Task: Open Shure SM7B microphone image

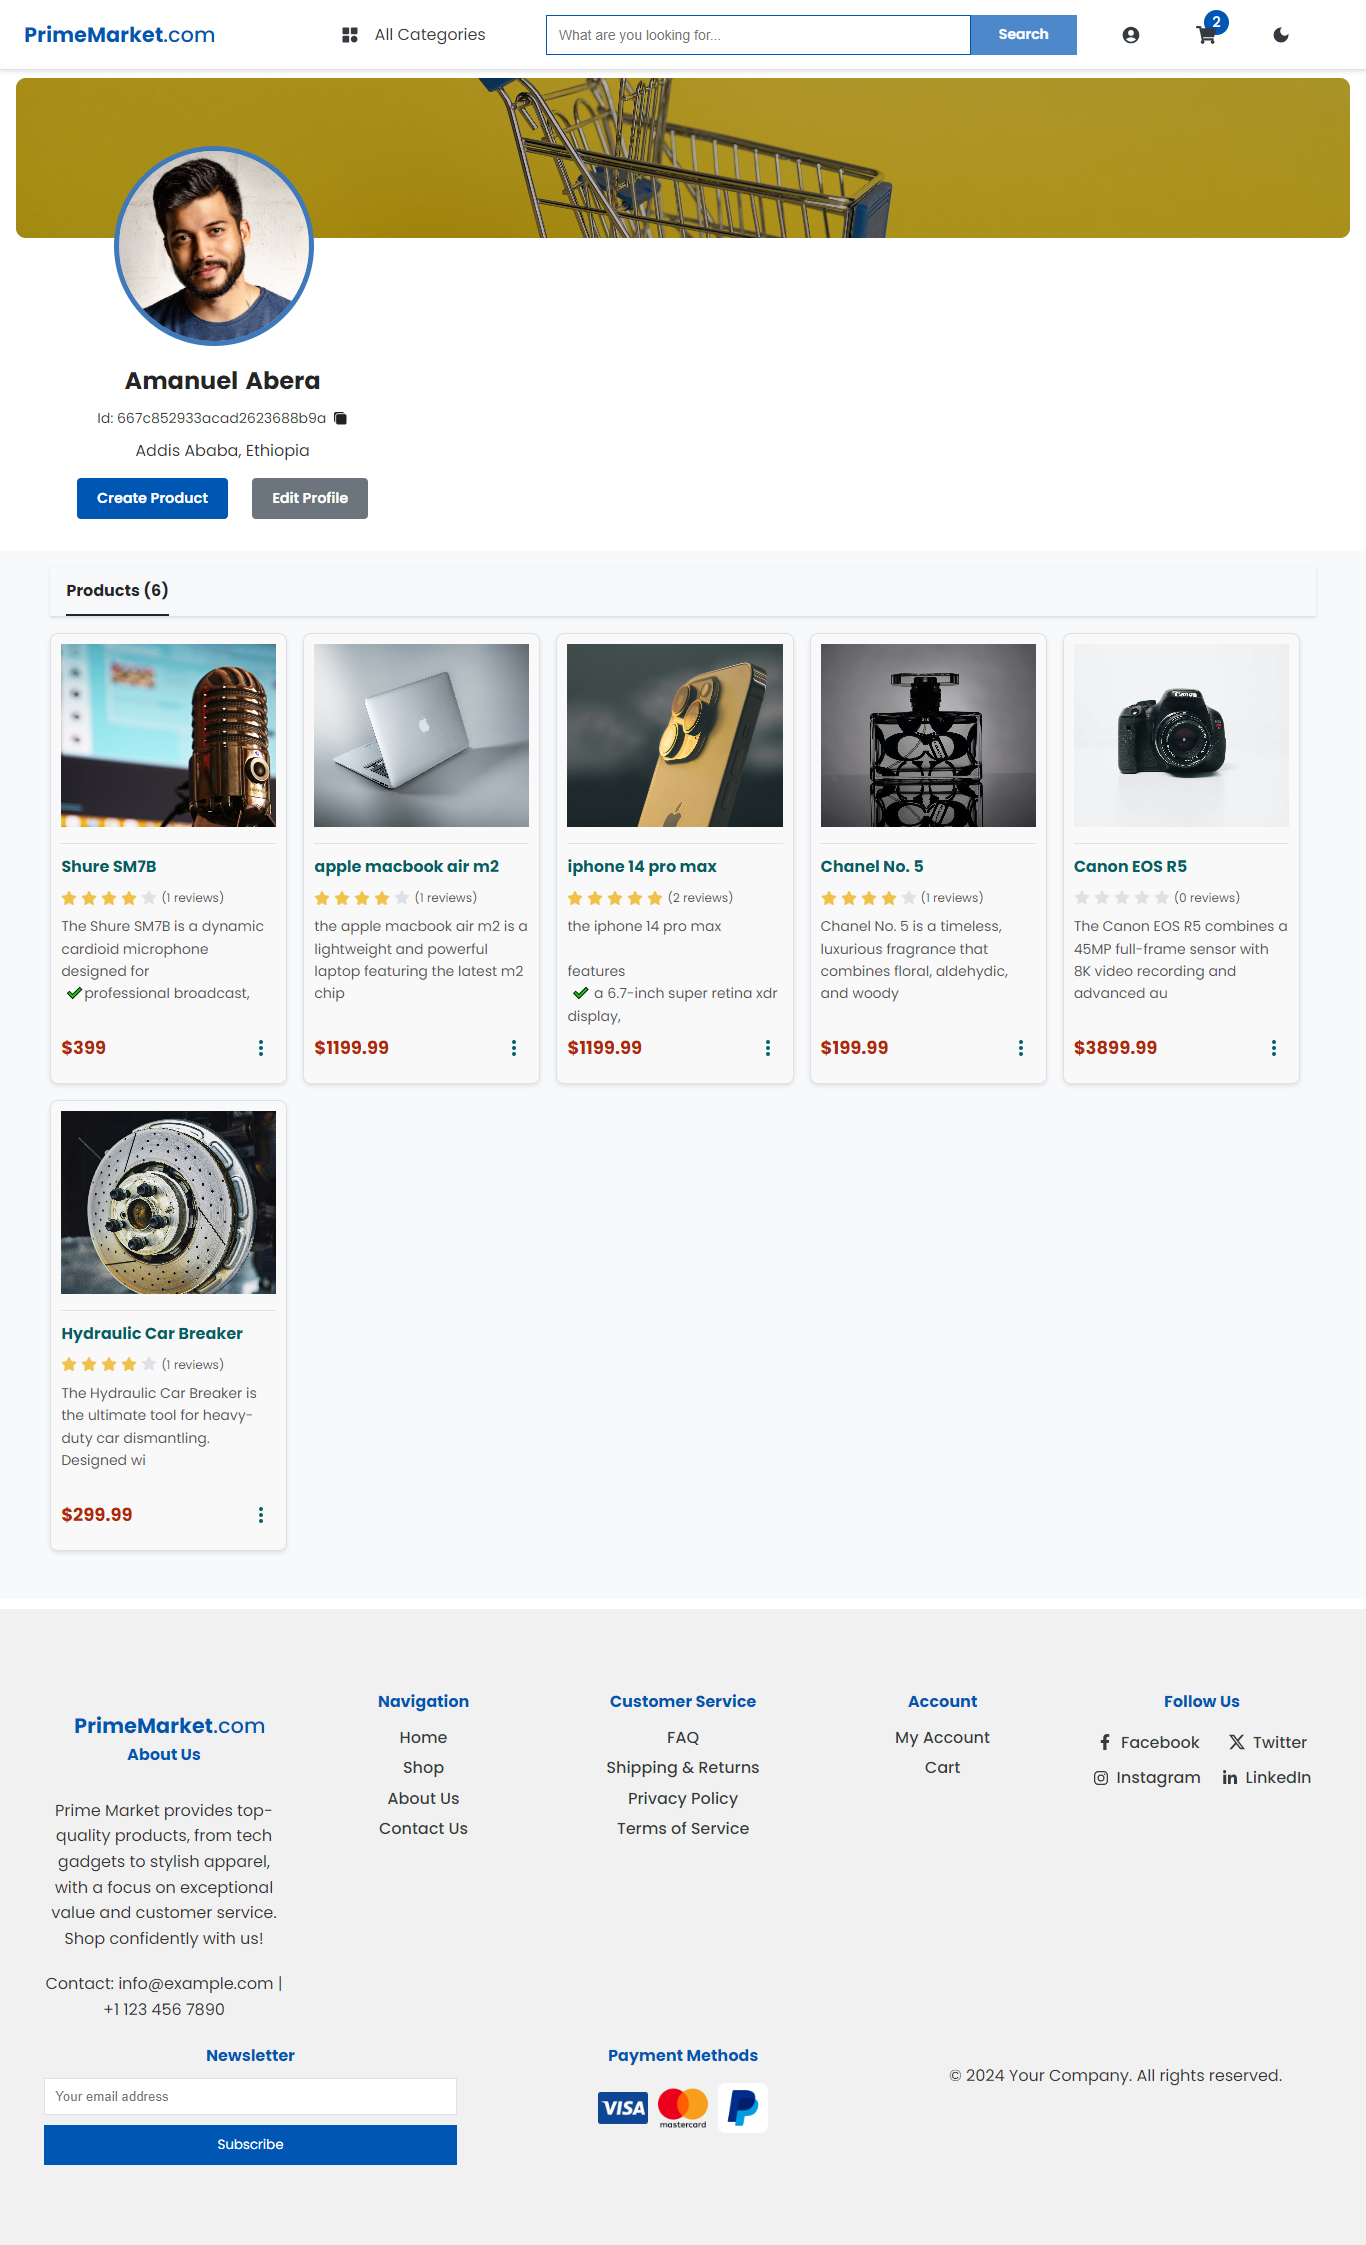Action: [168, 735]
